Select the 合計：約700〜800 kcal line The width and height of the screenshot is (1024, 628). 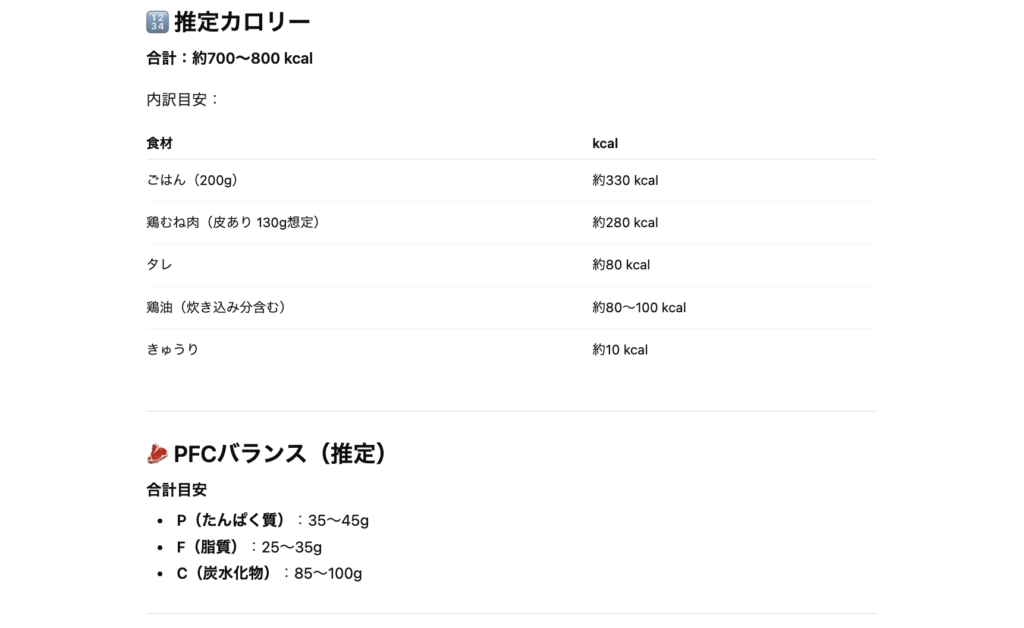coord(229,59)
